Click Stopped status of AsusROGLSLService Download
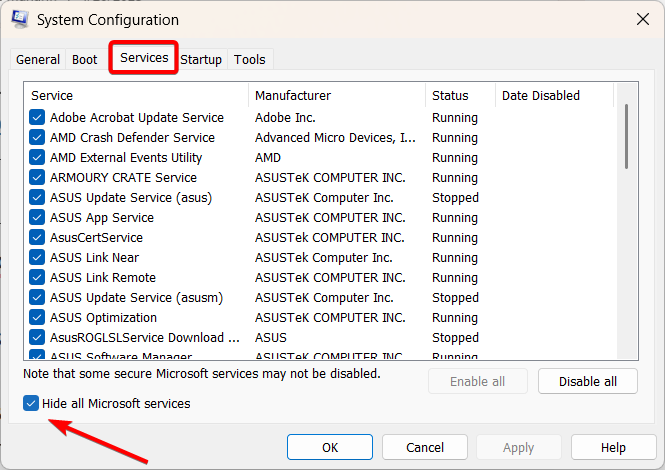The width and height of the screenshot is (665, 470). tap(455, 337)
